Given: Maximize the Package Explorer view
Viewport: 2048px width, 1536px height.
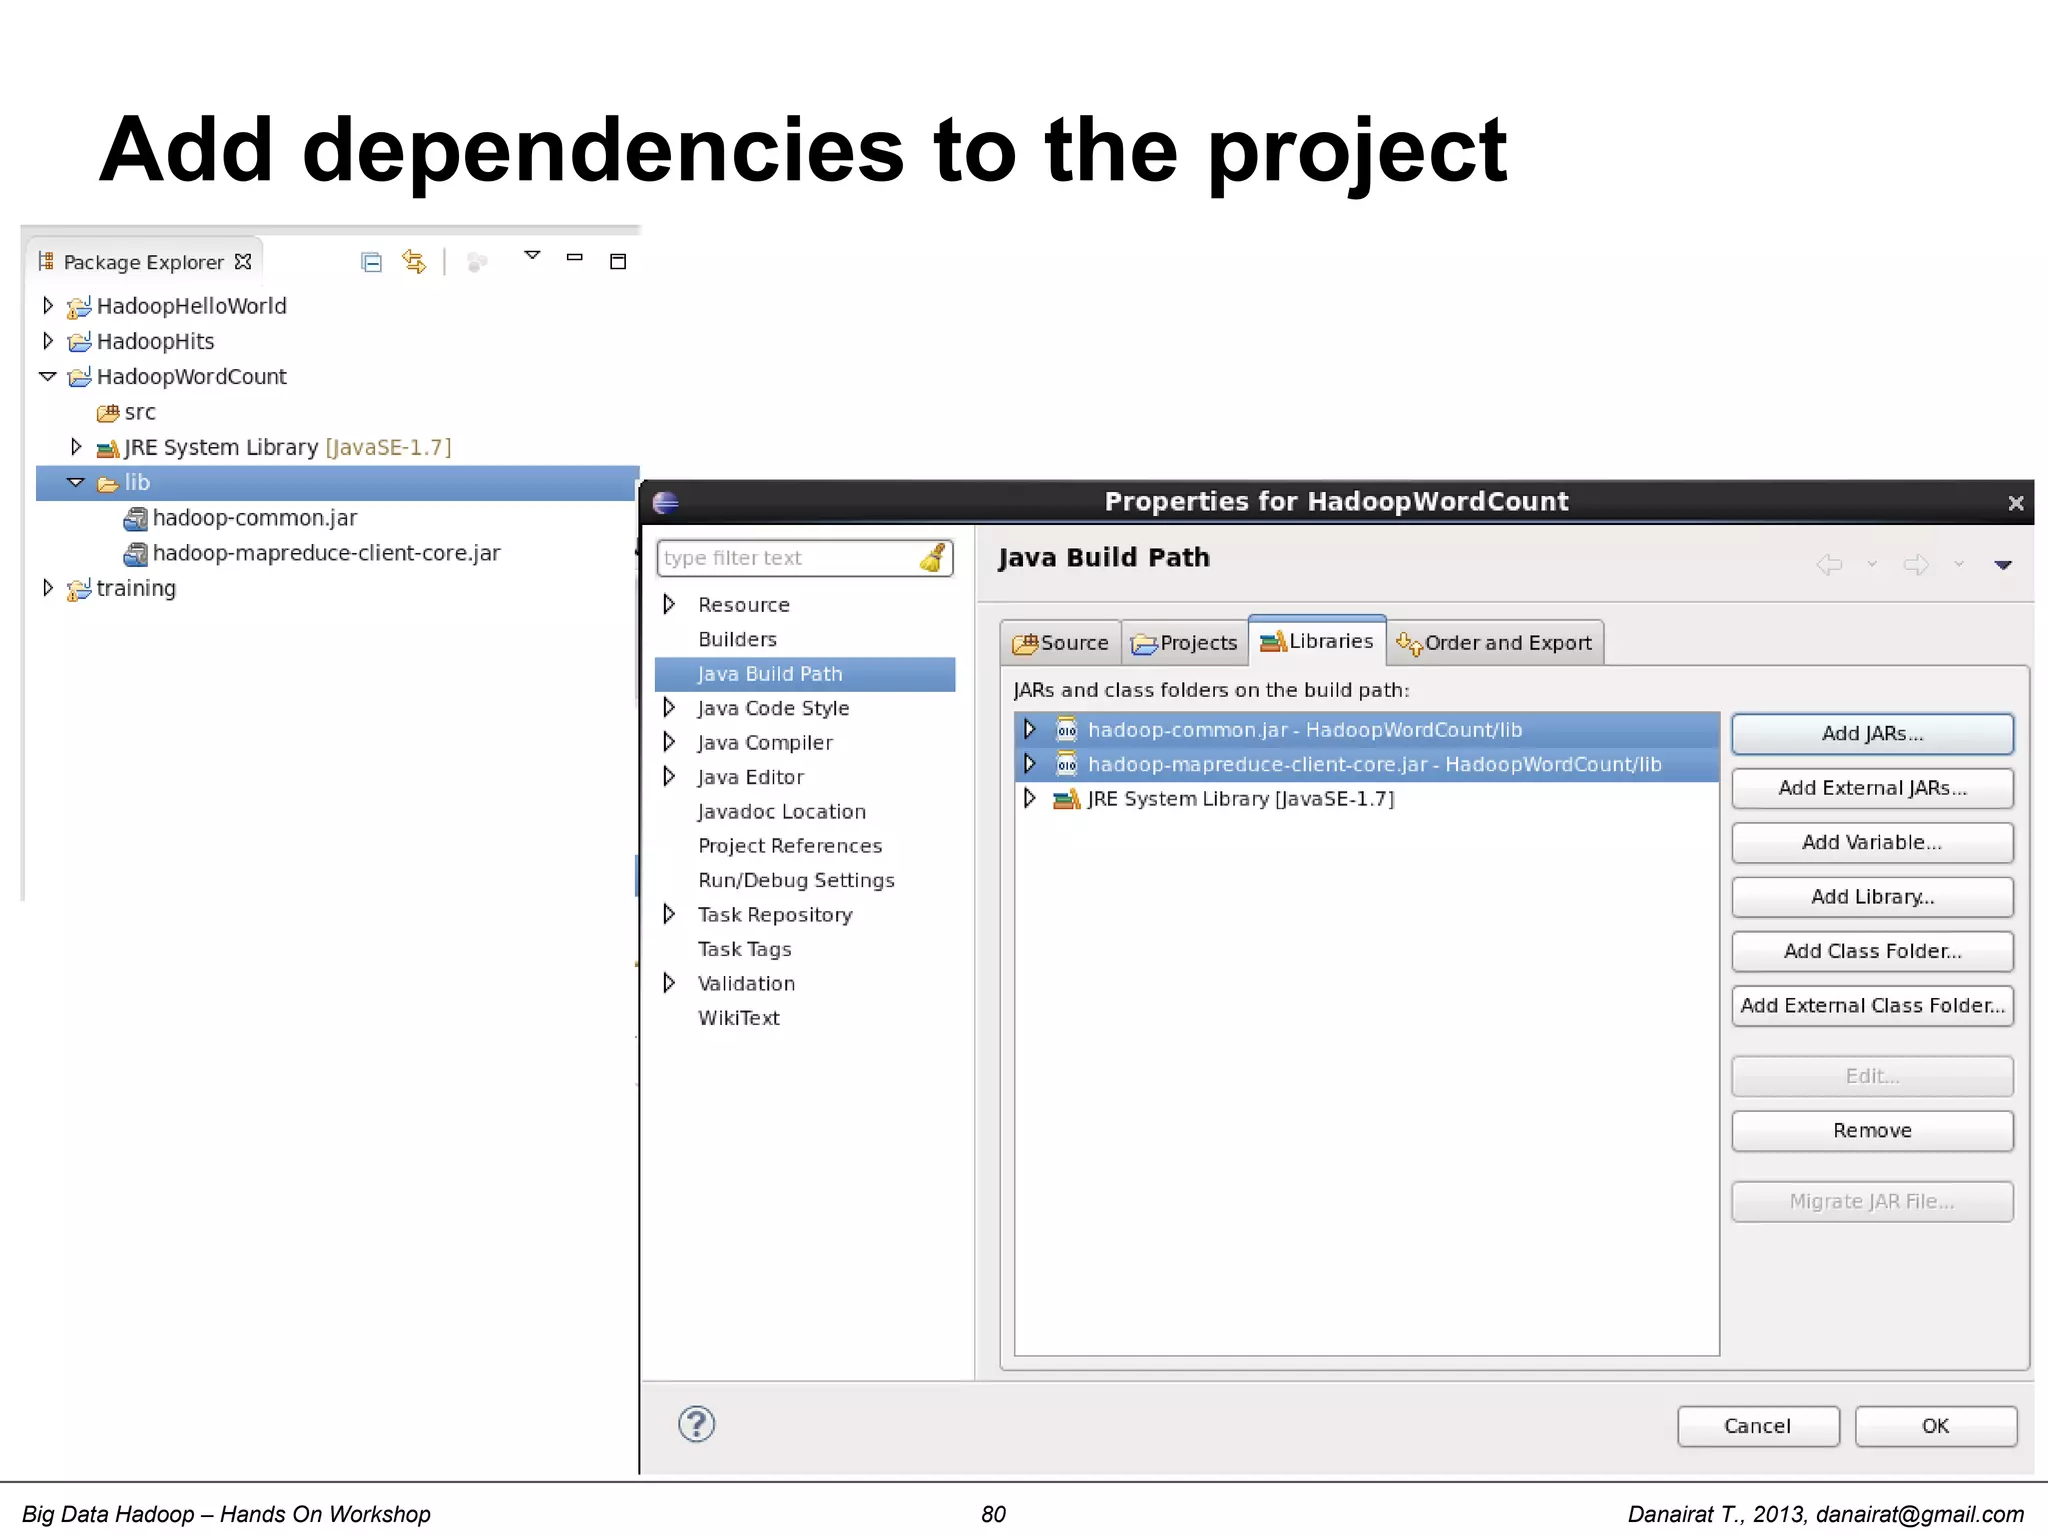Looking at the screenshot, I should point(618,261).
